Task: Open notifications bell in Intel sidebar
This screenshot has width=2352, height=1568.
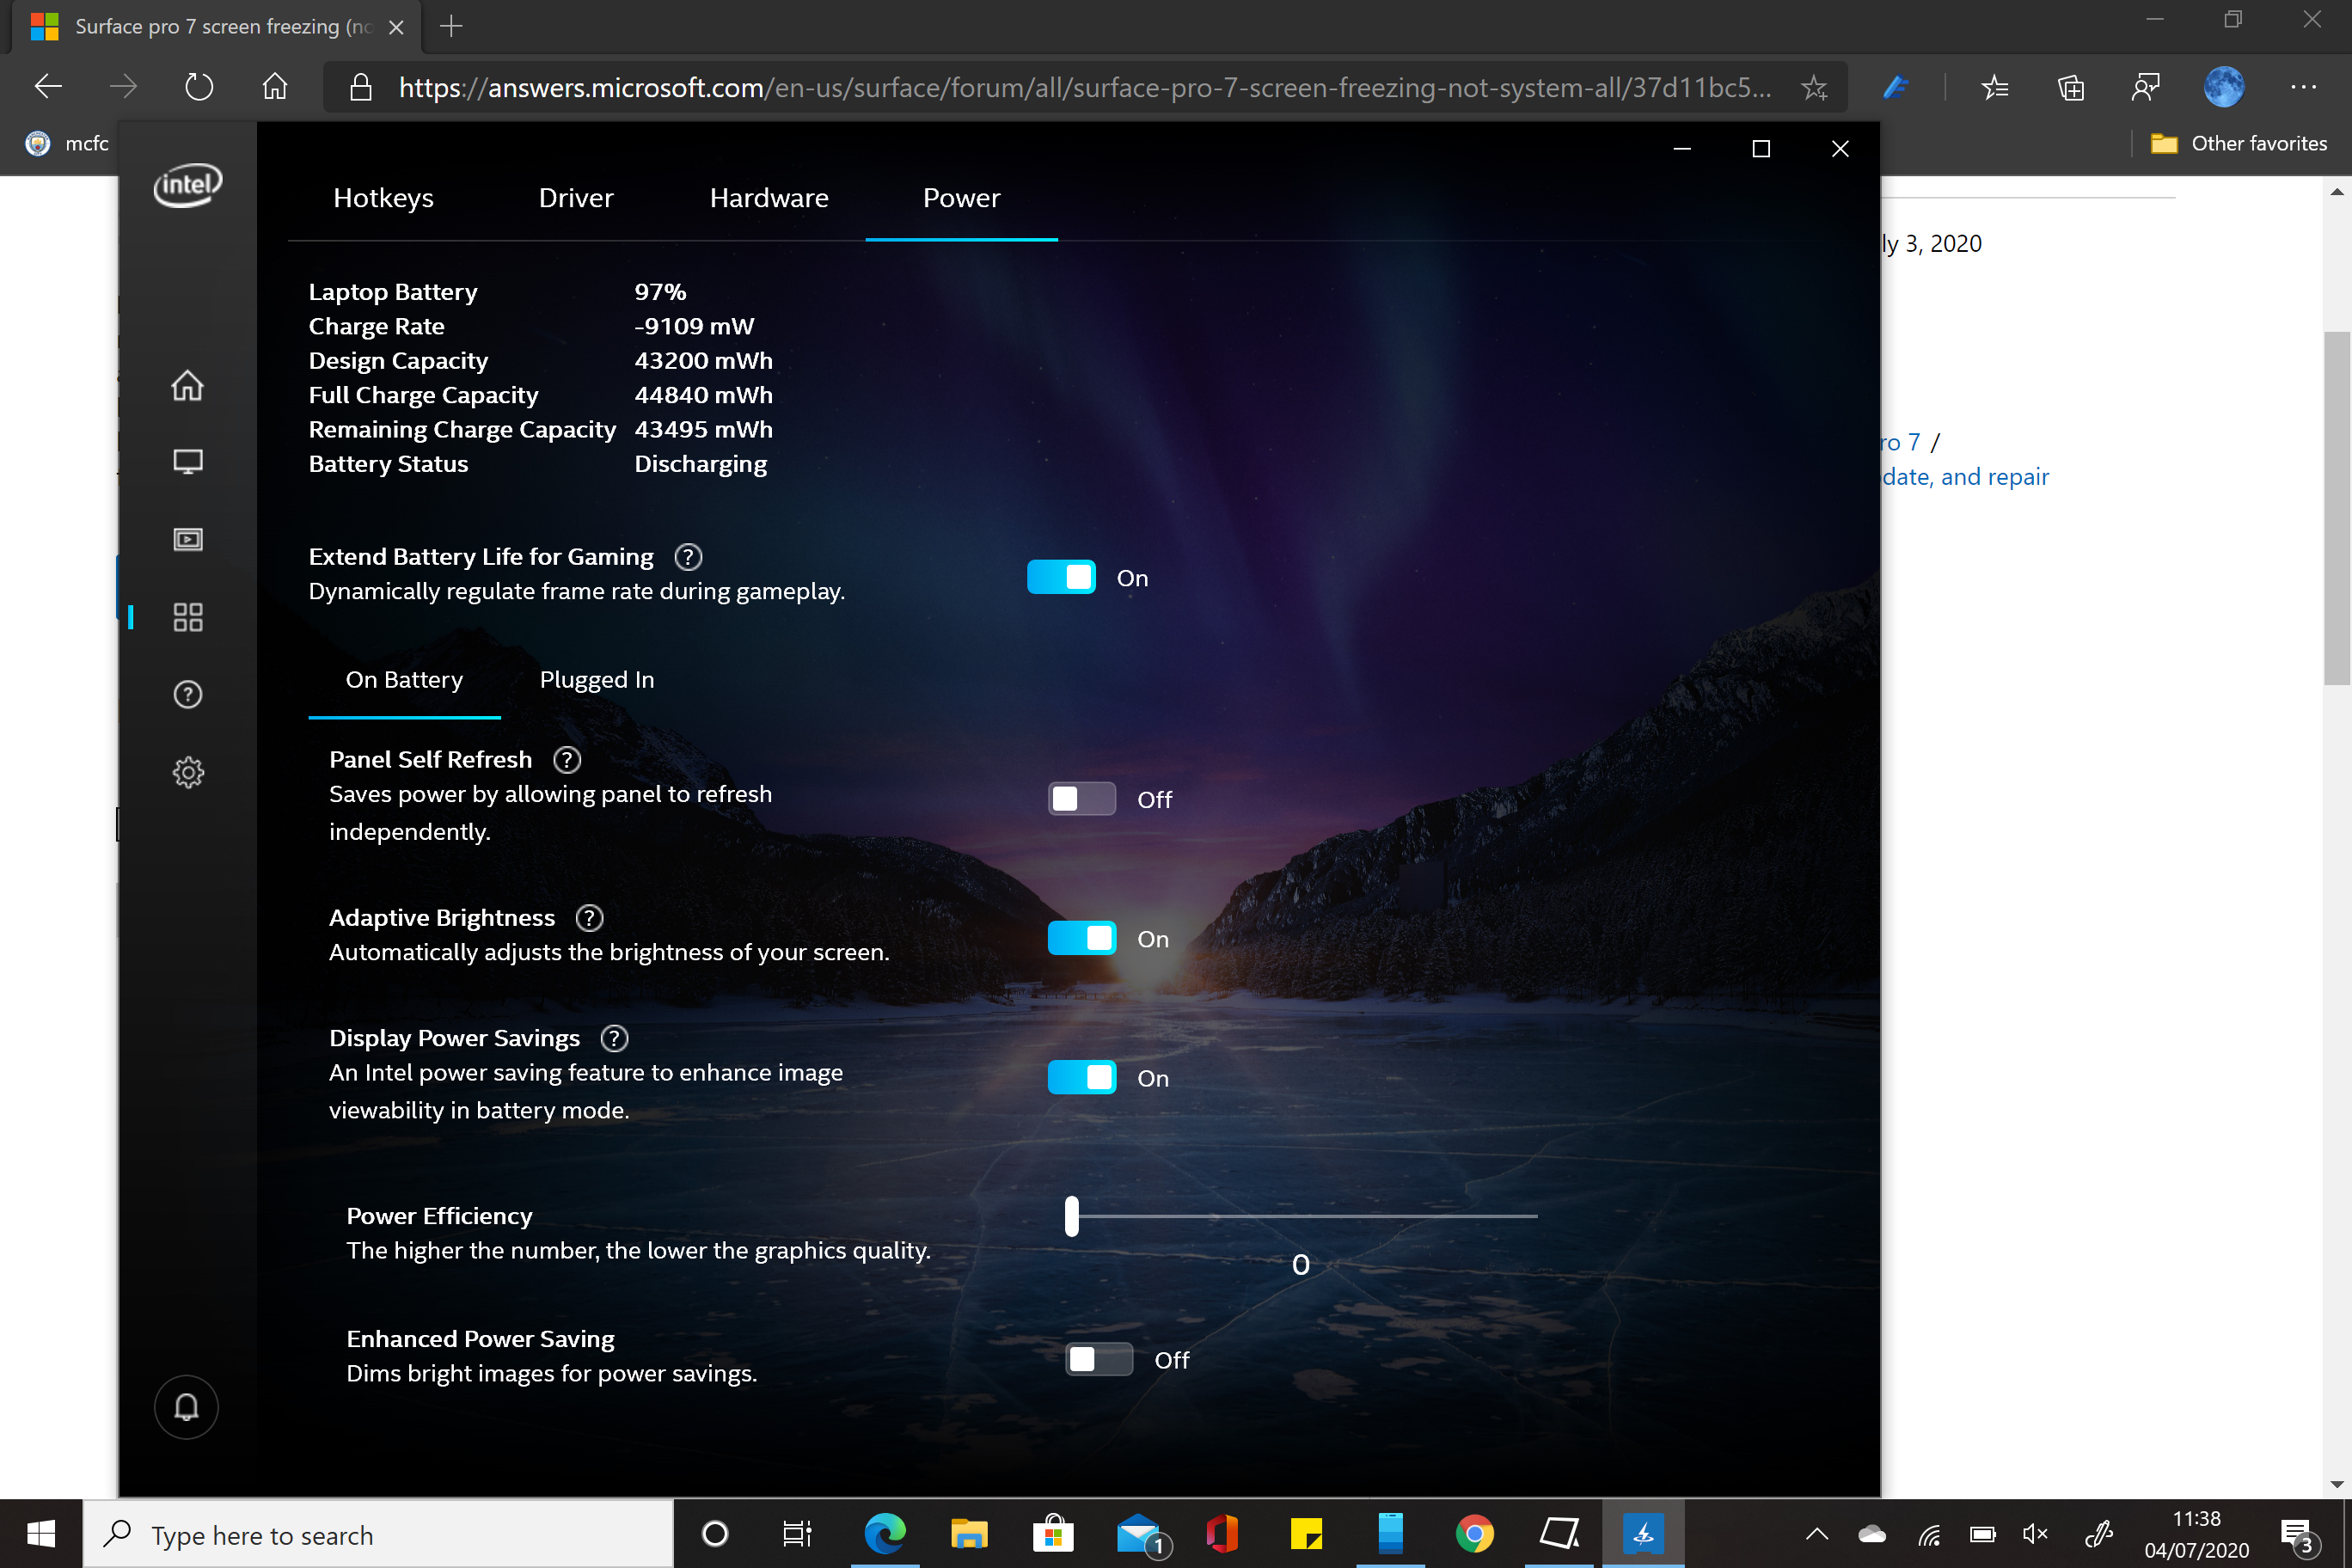Action: tap(186, 1407)
